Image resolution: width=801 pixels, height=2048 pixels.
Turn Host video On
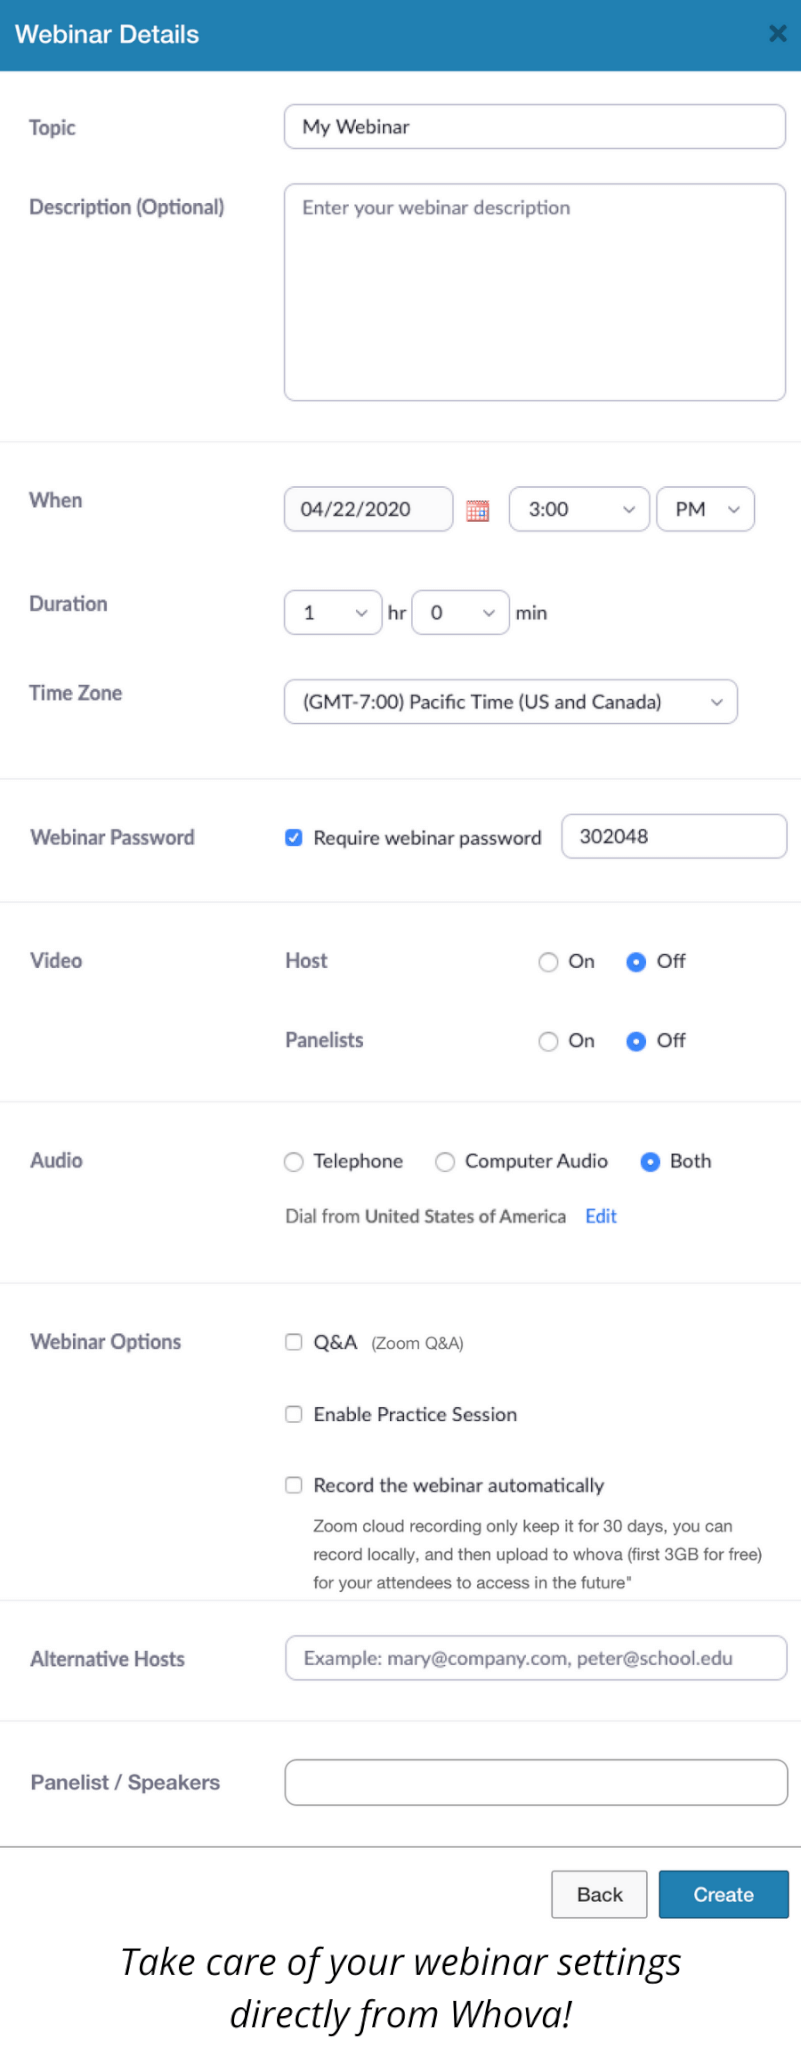click(x=548, y=962)
